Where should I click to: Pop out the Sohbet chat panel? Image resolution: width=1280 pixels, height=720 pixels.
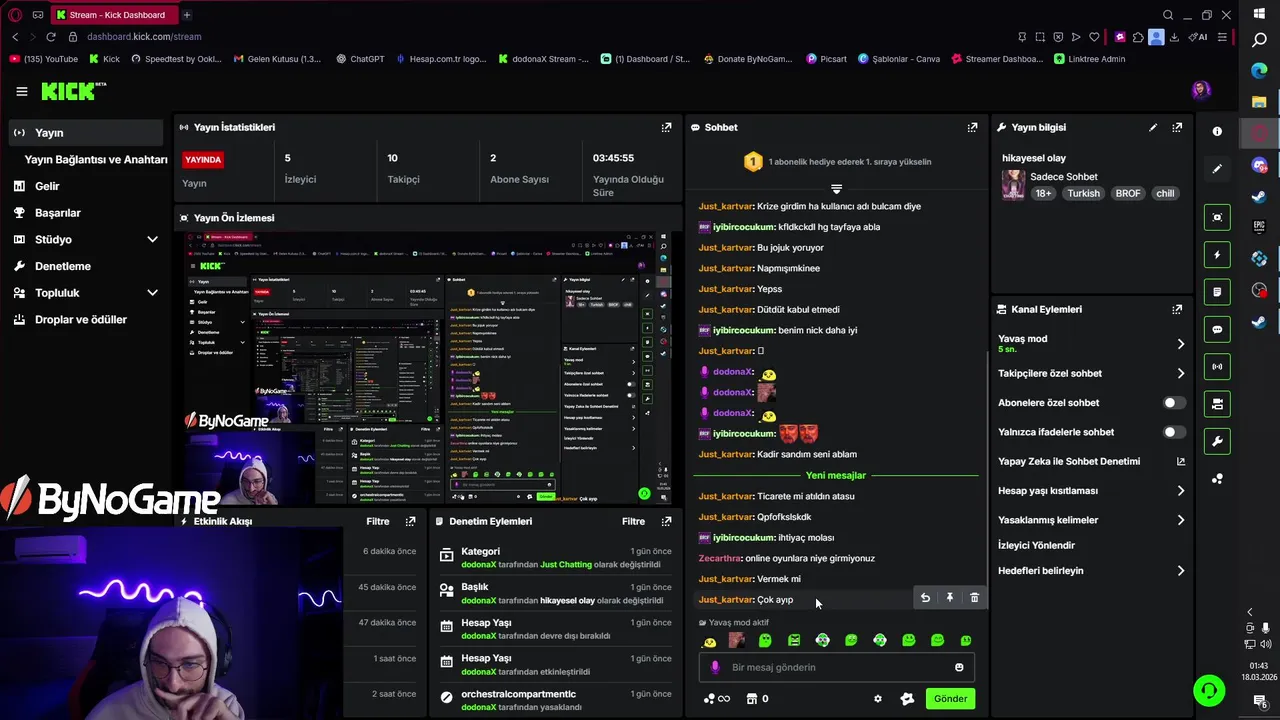pyautogui.click(x=972, y=127)
